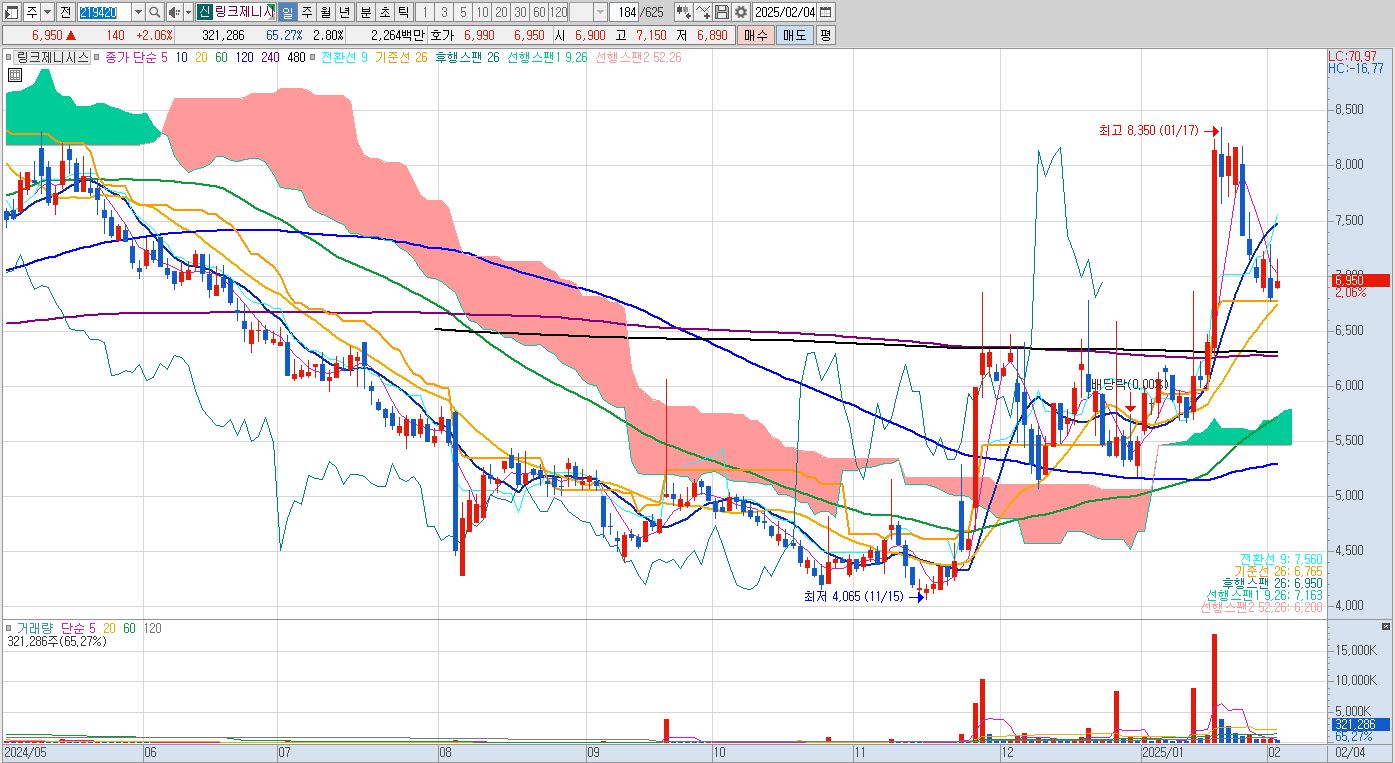
Task: Choose the 1 interval preset
Action: click(425, 12)
